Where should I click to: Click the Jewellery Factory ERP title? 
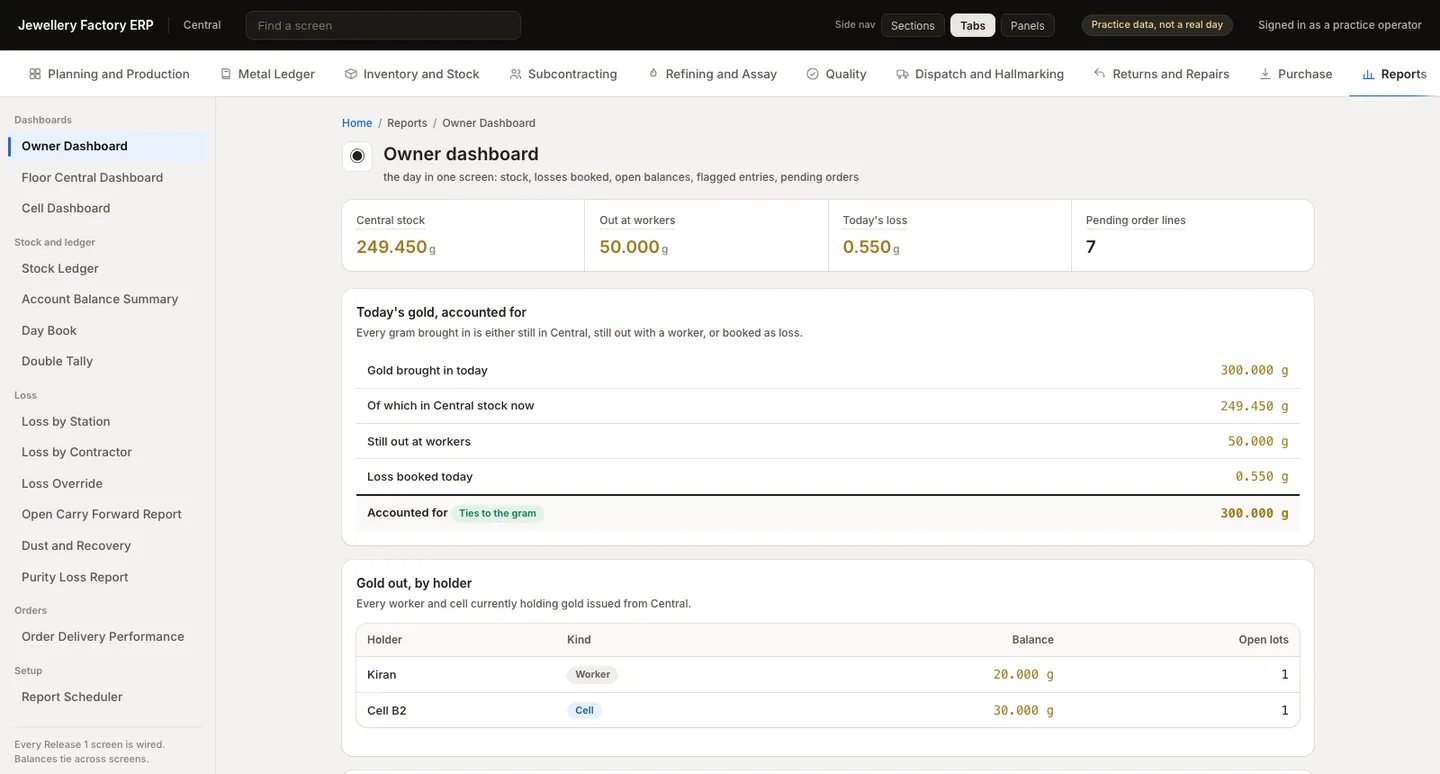(x=86, y=25)
